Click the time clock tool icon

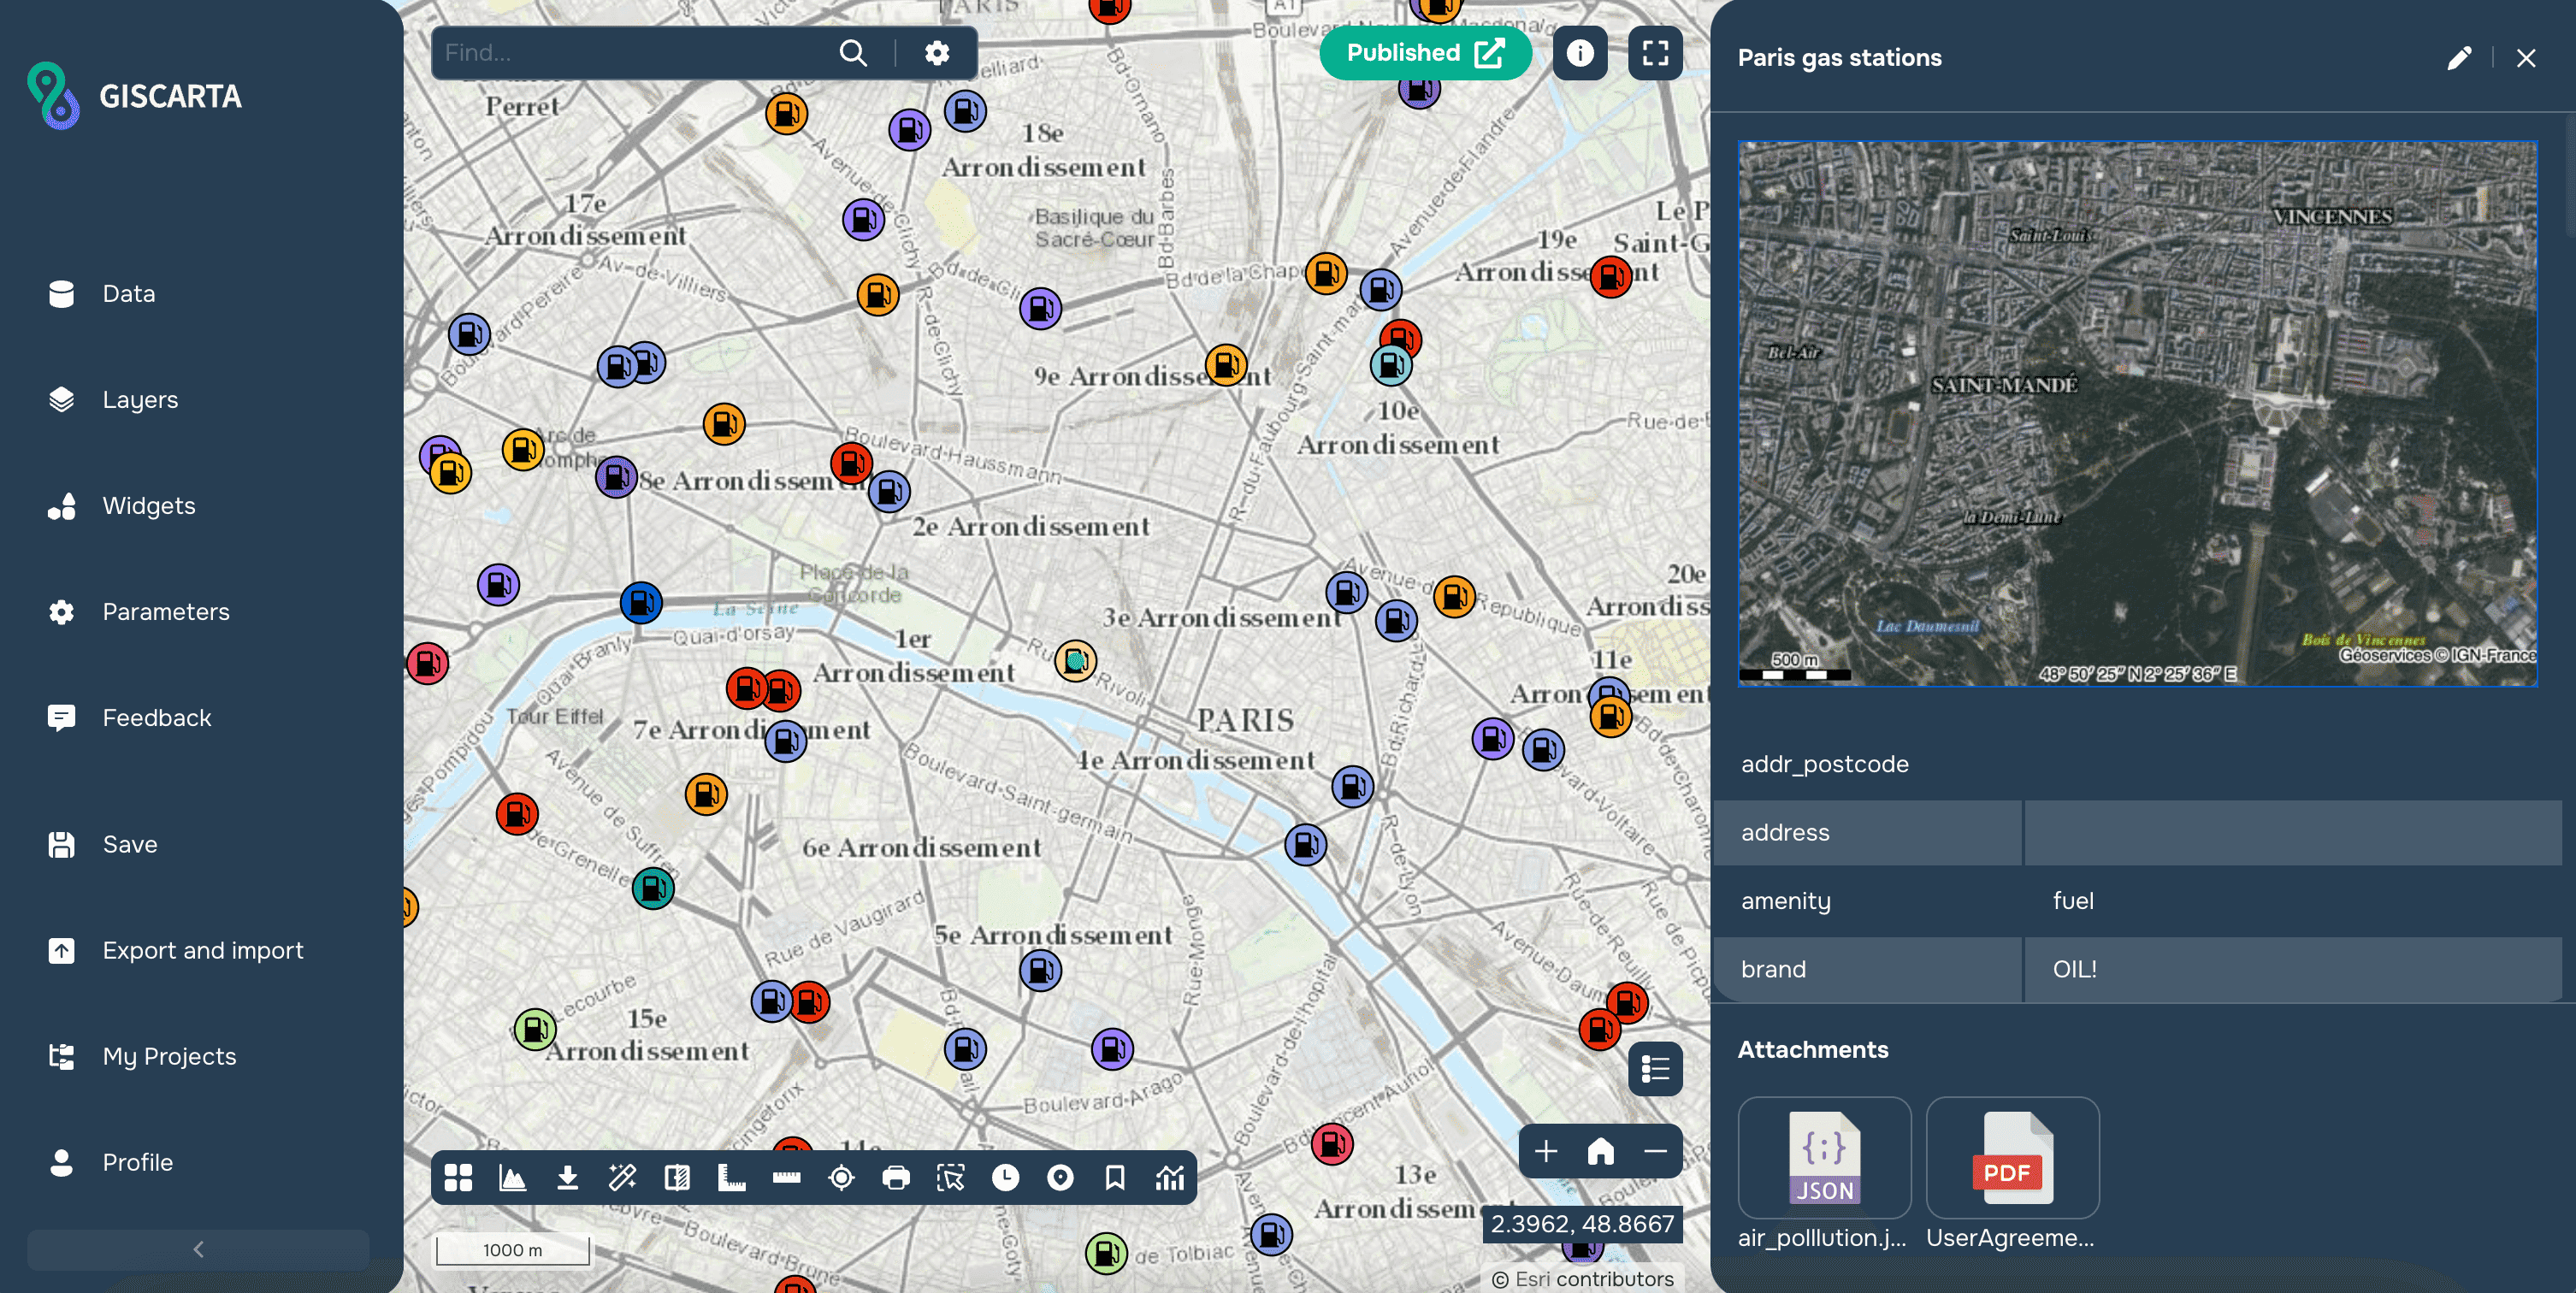point(1005,1178)
